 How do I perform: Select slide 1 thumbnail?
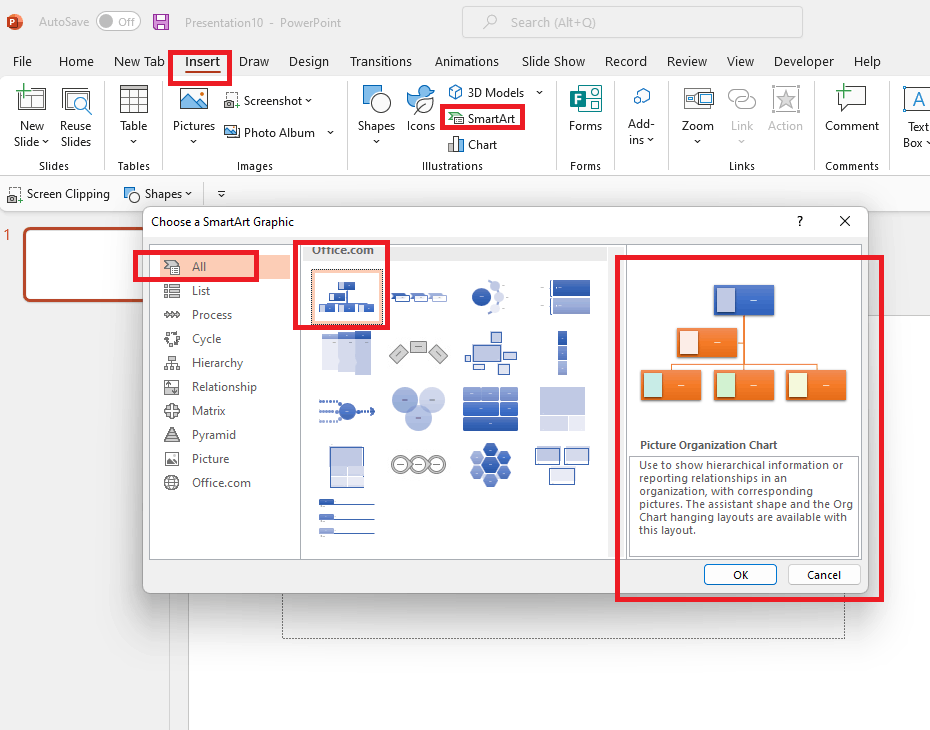tap(83, 264)
